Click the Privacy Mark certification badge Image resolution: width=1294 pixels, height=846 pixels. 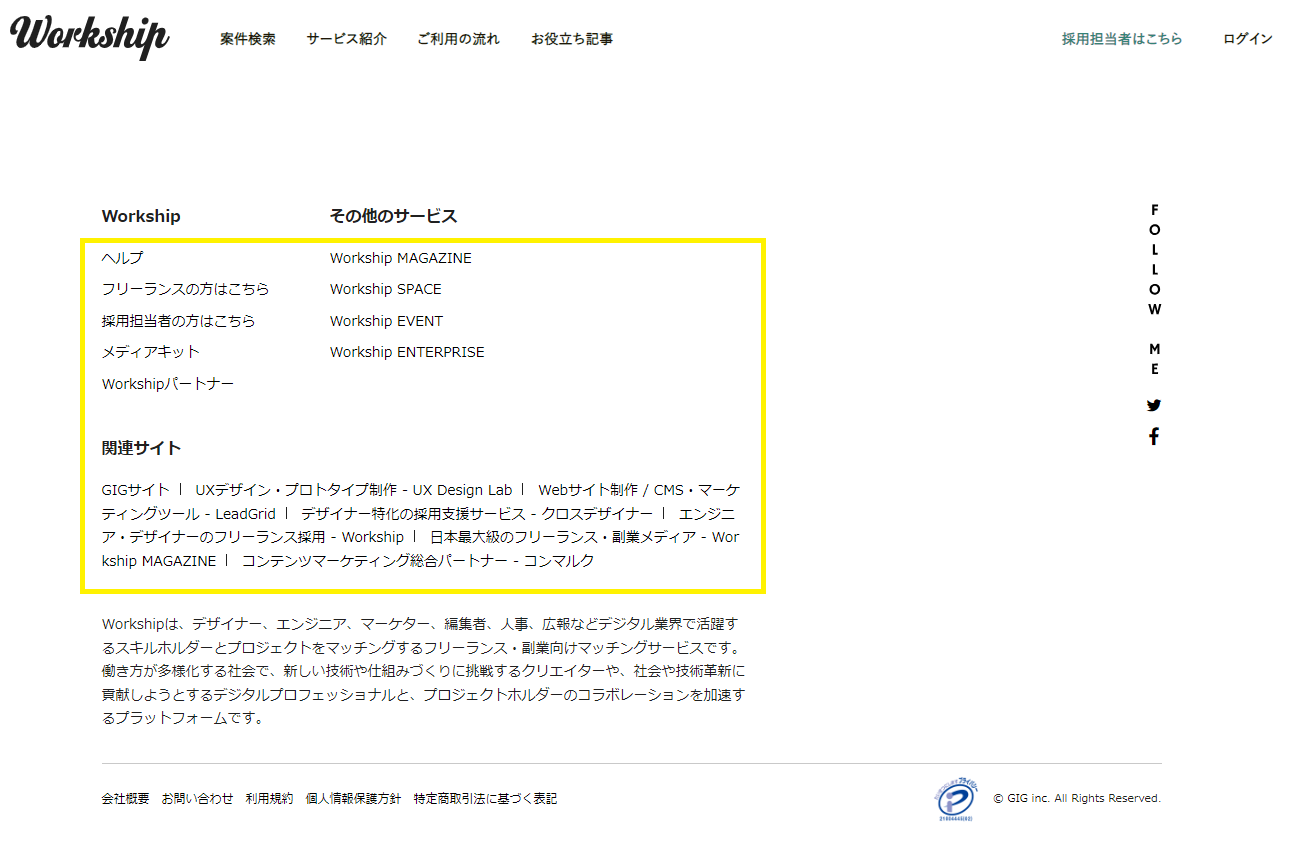957,798
